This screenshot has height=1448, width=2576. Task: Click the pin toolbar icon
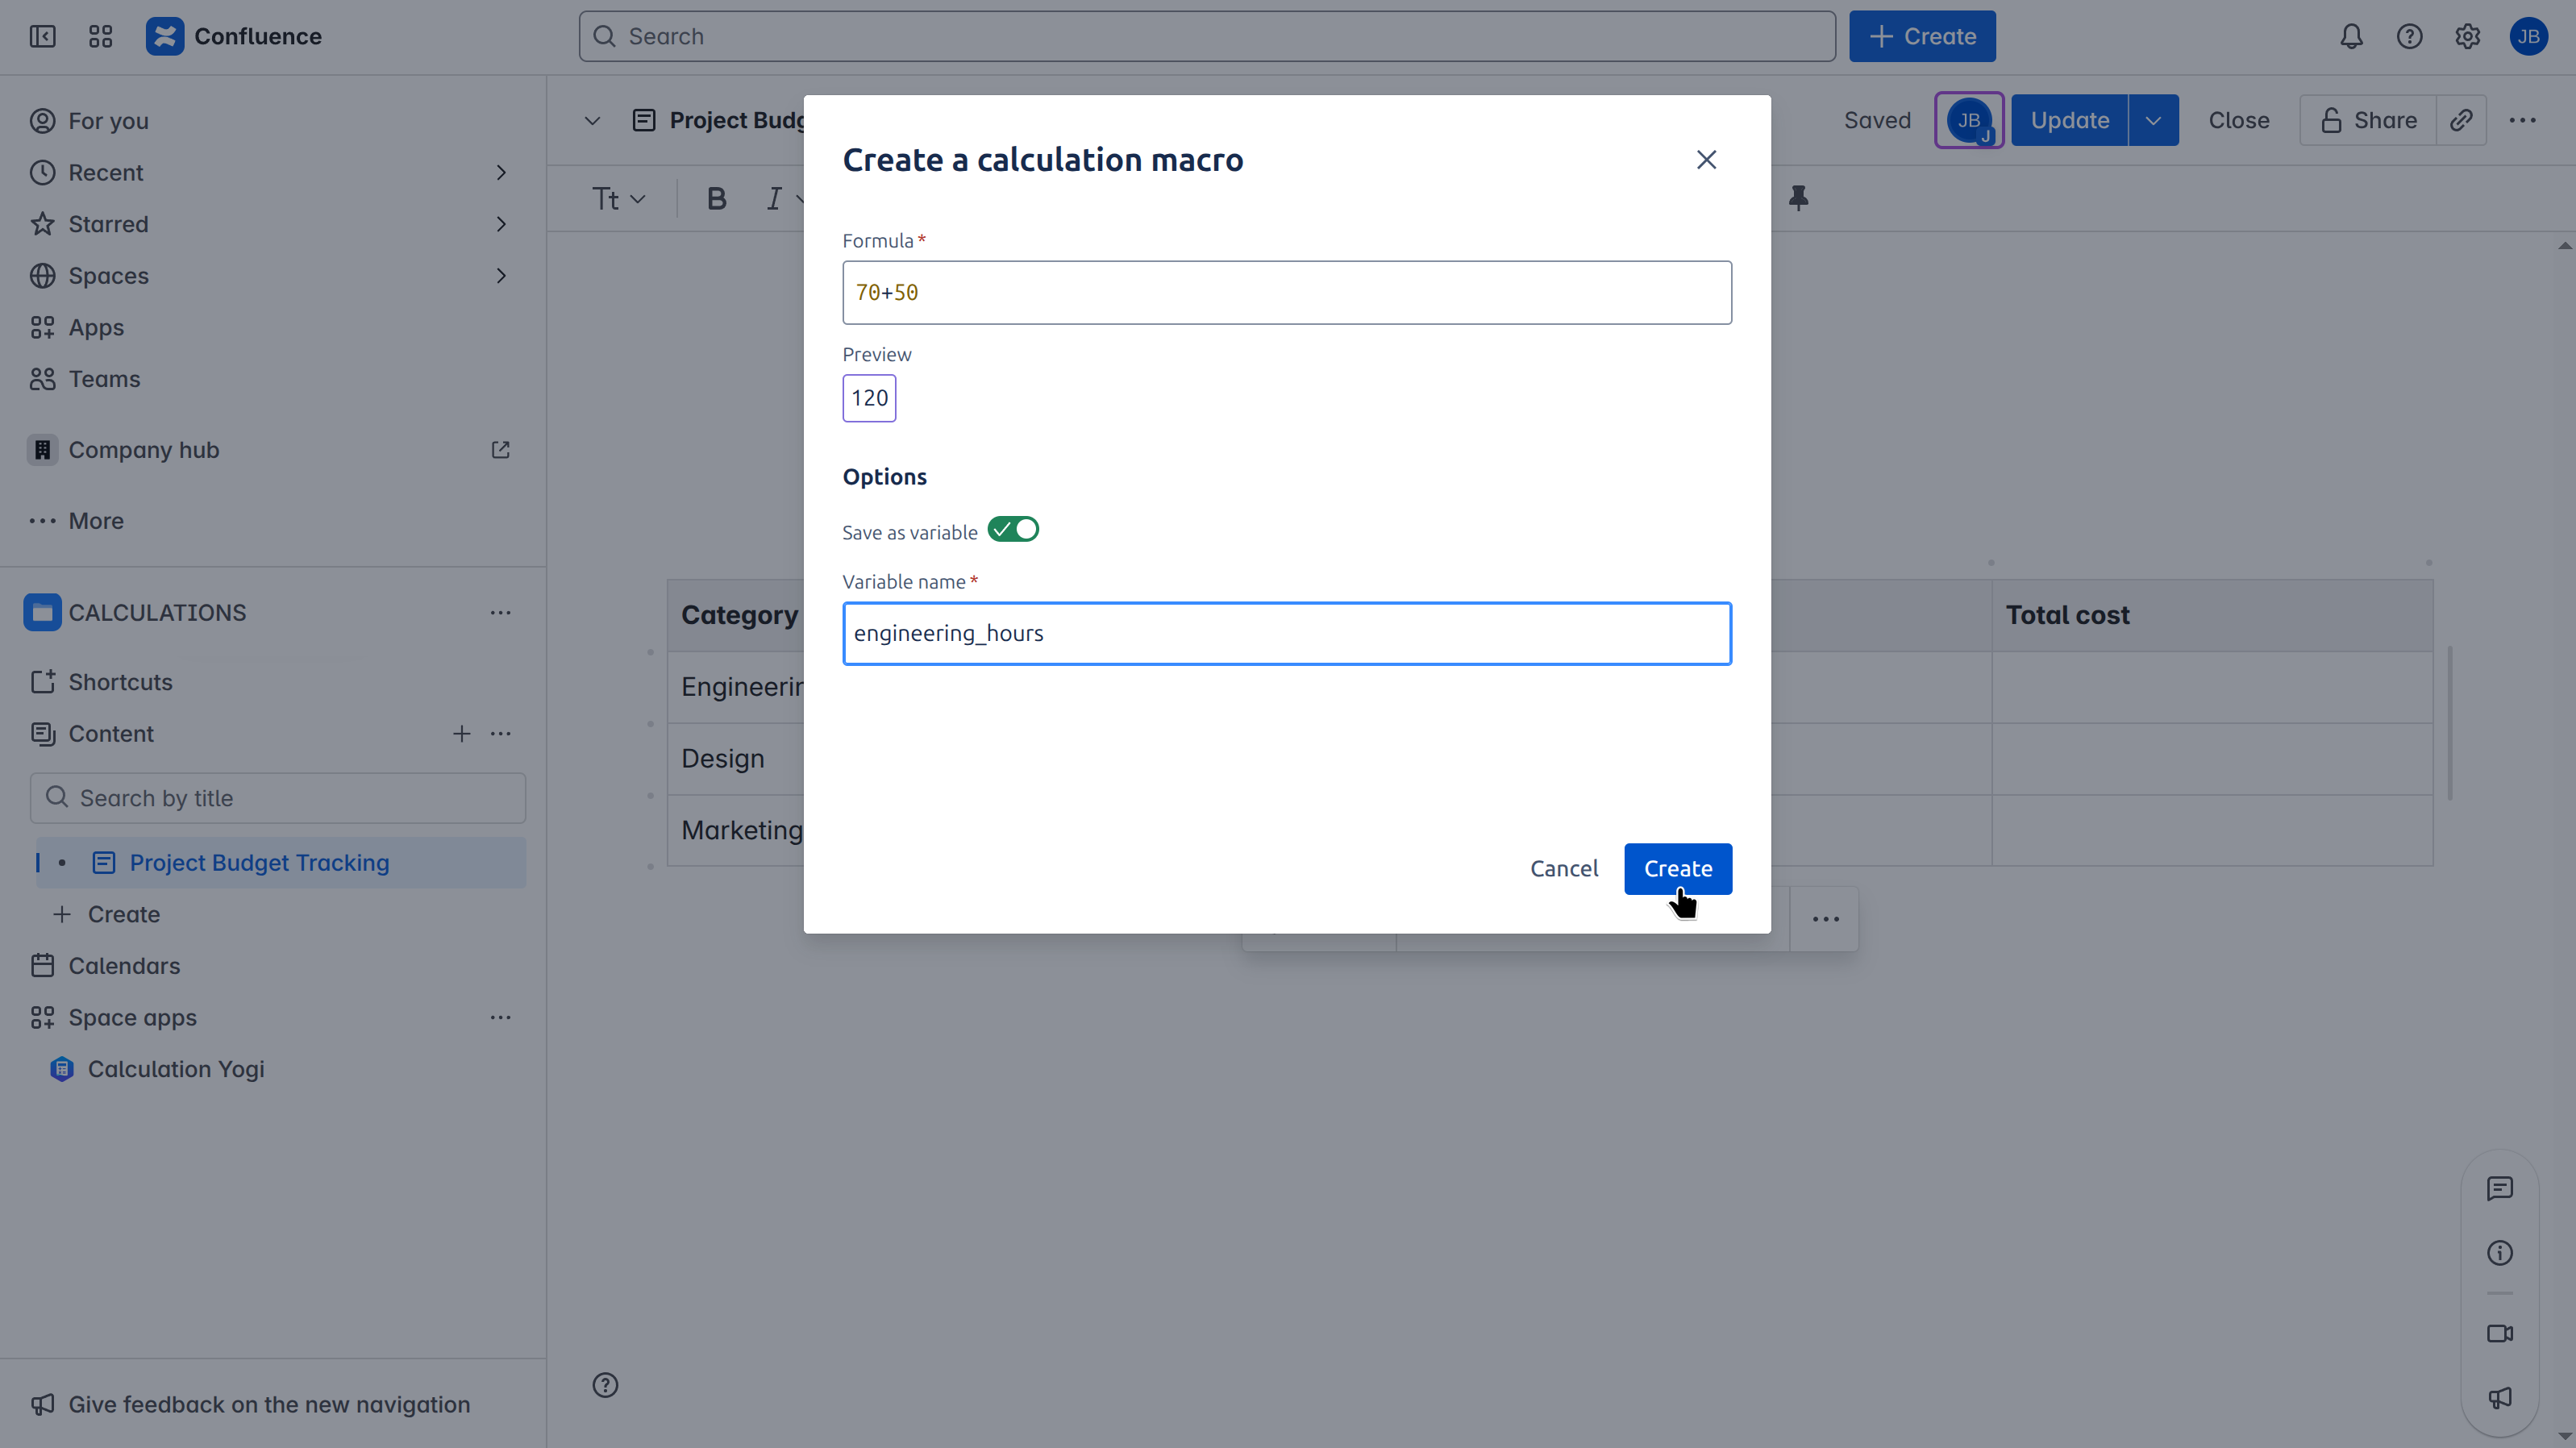point(1798,198)
